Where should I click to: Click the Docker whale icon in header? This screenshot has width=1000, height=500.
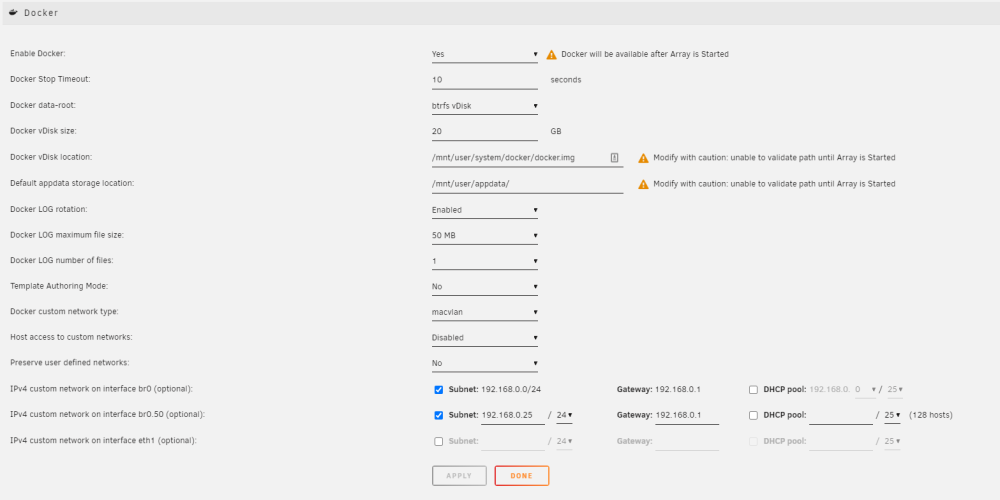click(x=13, y=13)
